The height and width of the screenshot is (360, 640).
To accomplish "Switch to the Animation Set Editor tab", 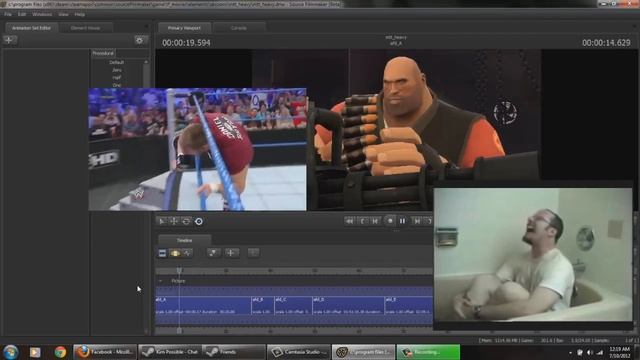I will tap(31, 28).
